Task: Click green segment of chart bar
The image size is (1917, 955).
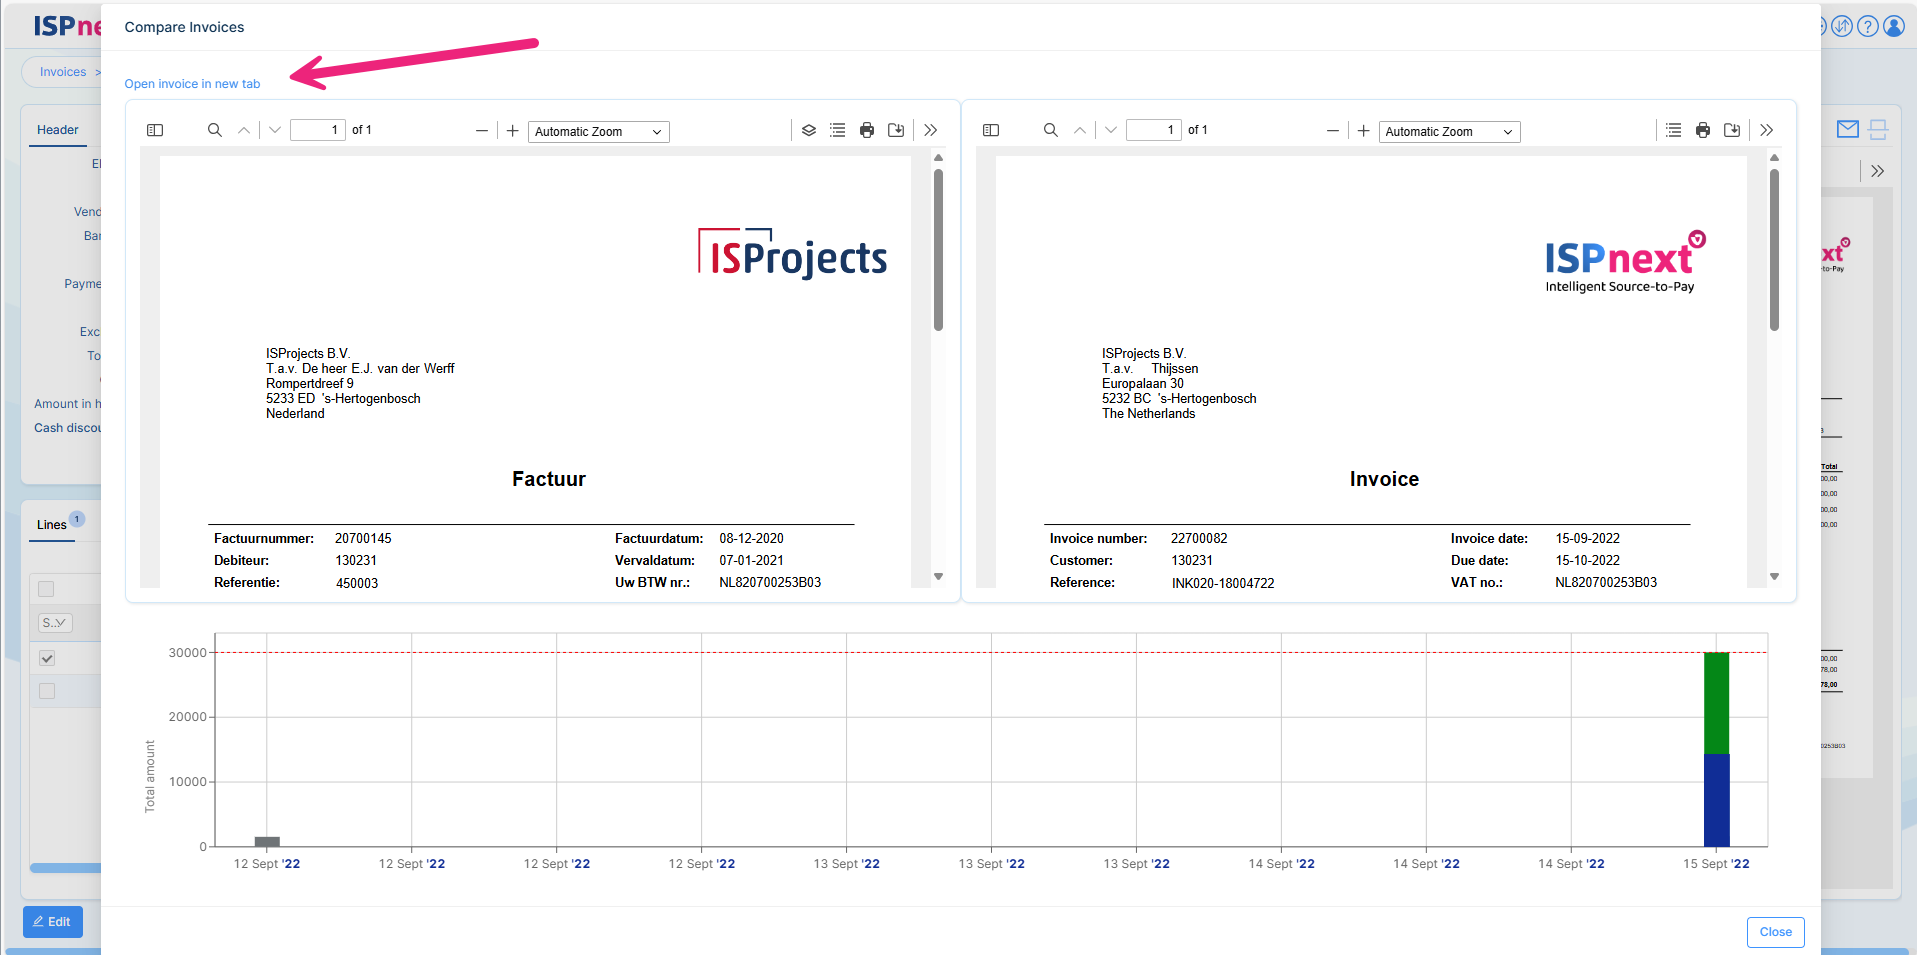Action: point(1716,702)
